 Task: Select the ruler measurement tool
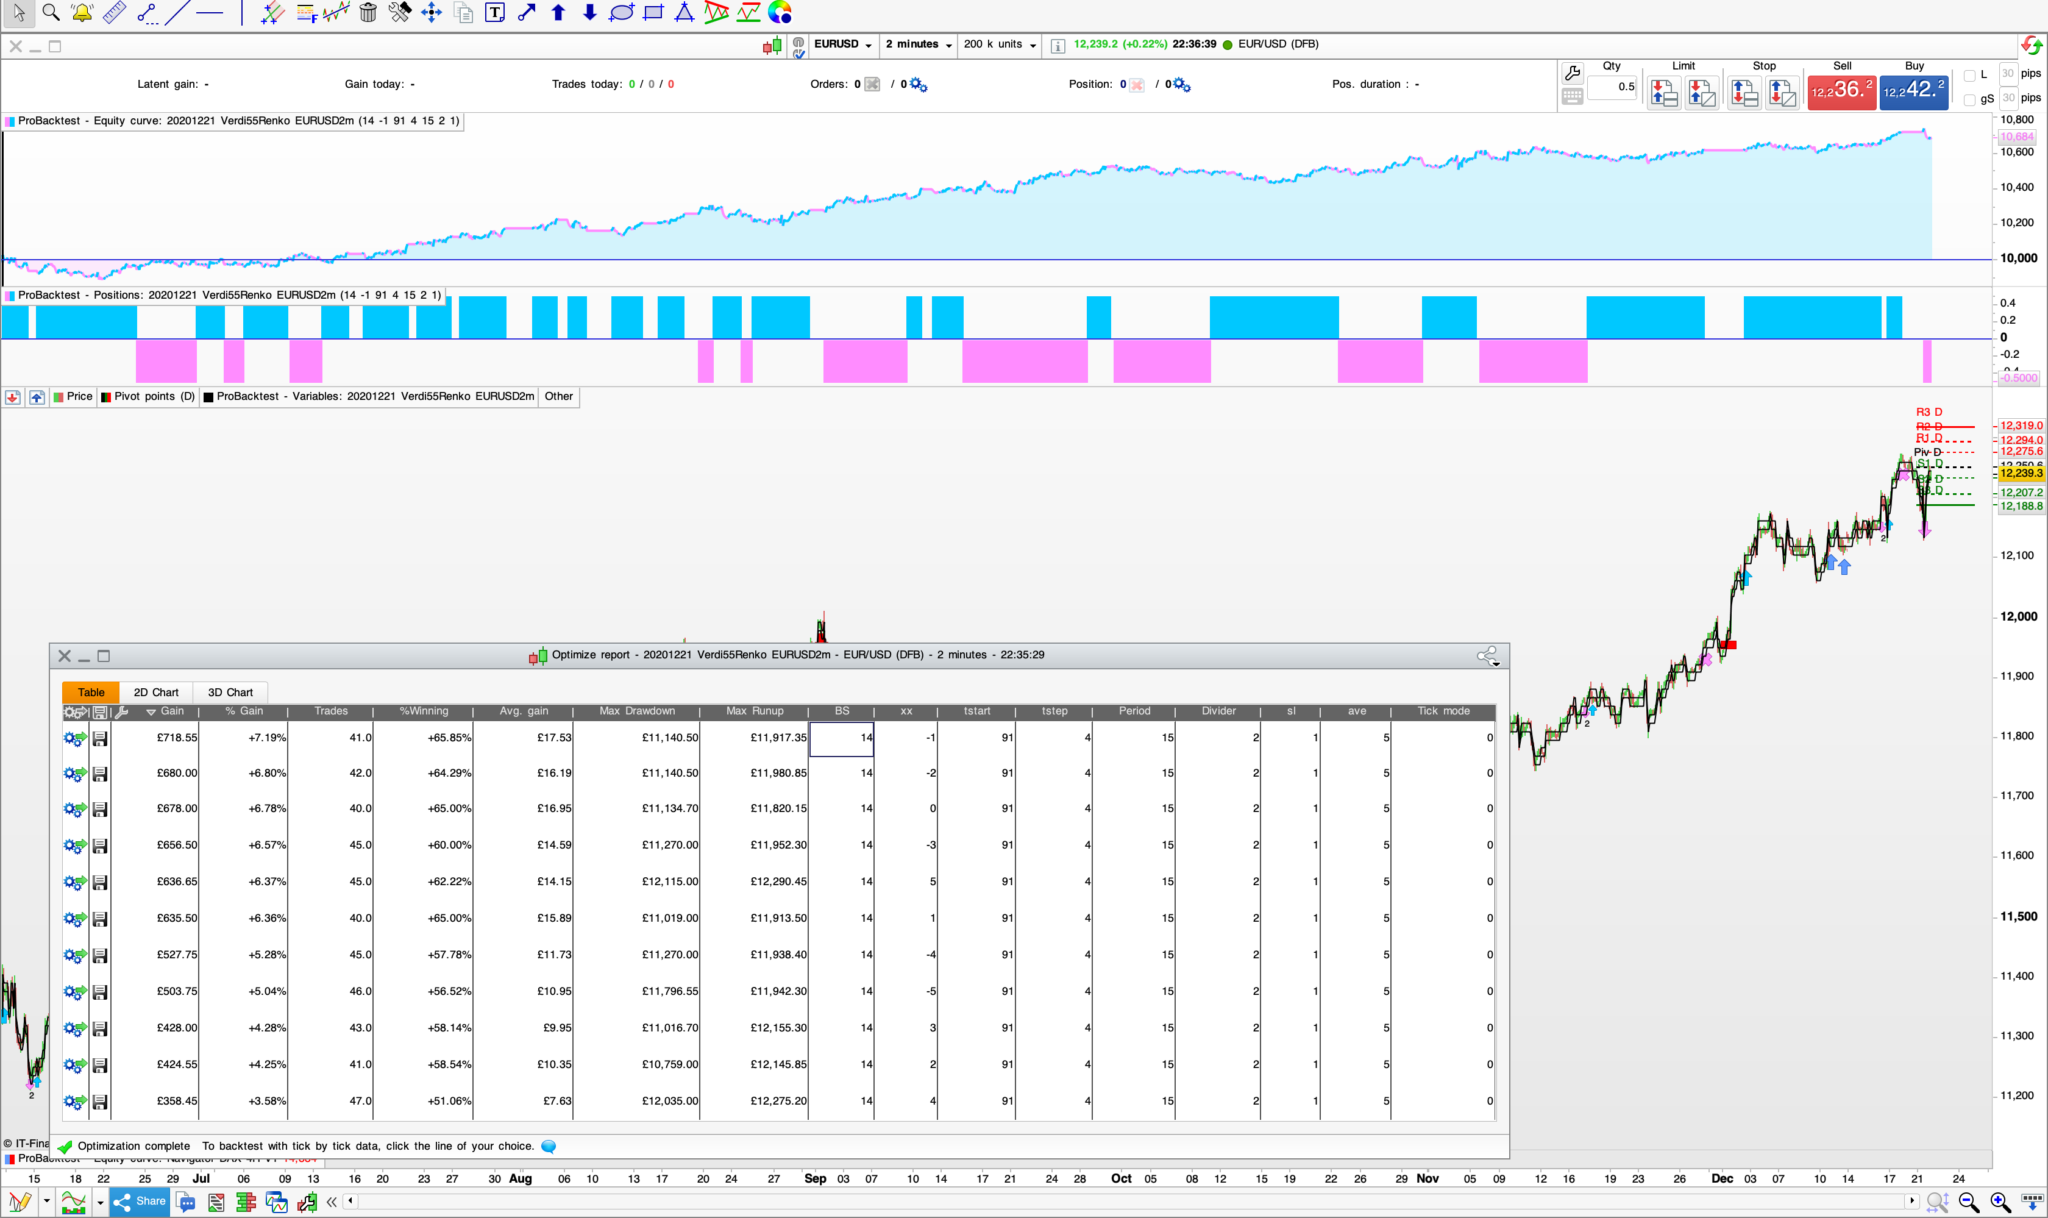tap(114, 13)
